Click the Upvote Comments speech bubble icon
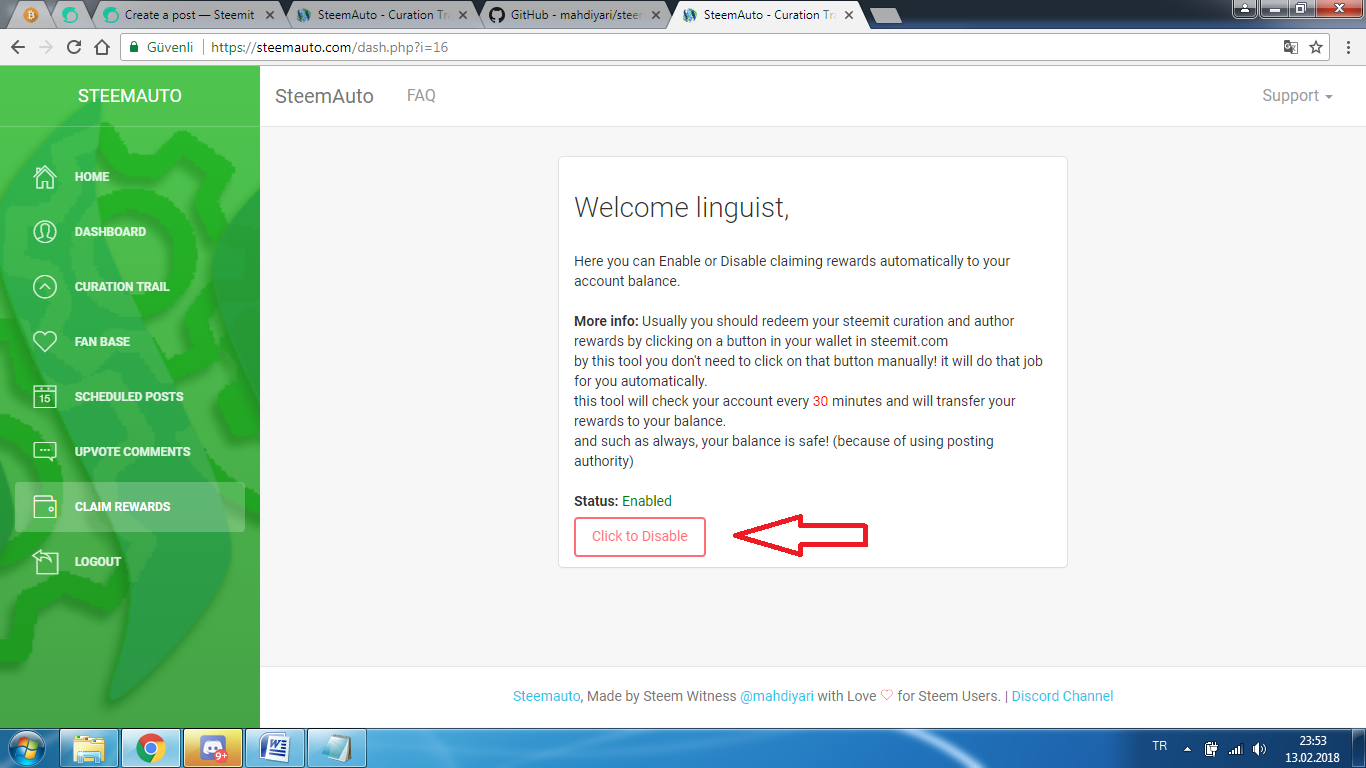Viewport: 1366px width, 768px height. [x=45, y=452]
